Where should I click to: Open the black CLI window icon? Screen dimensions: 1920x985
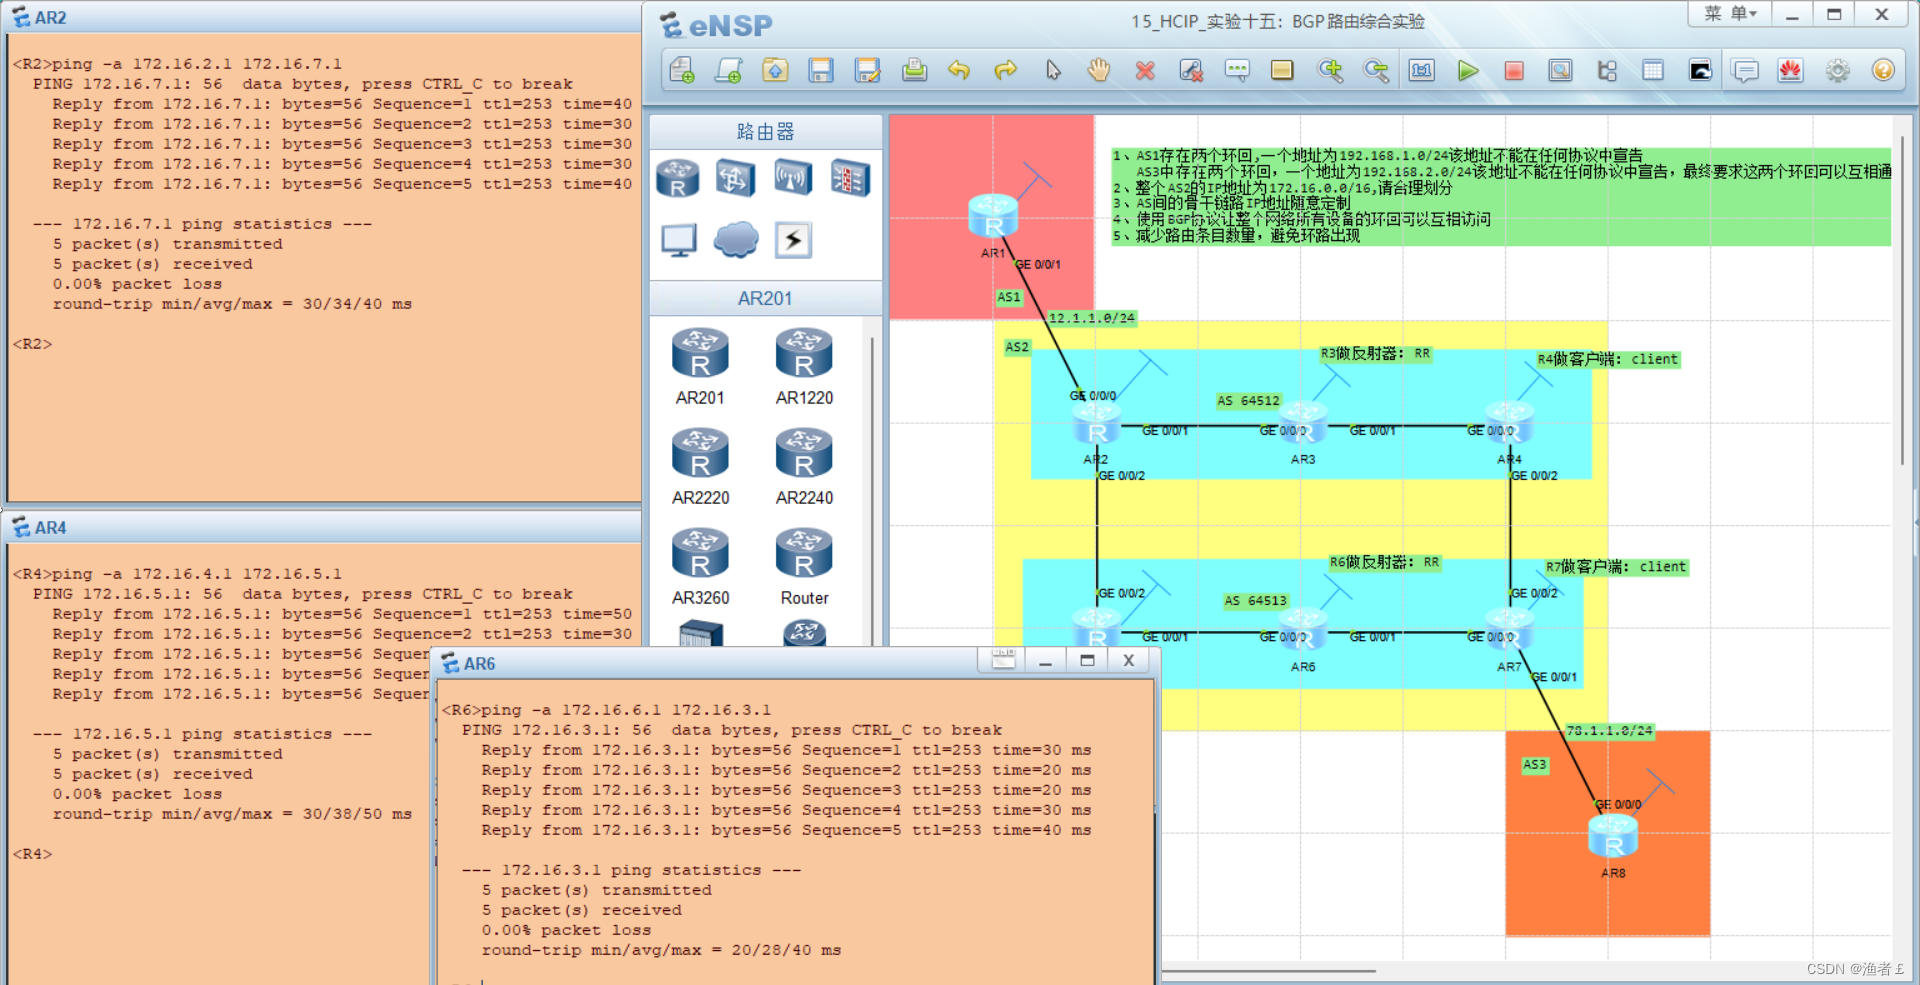(x=1700, y=70)
